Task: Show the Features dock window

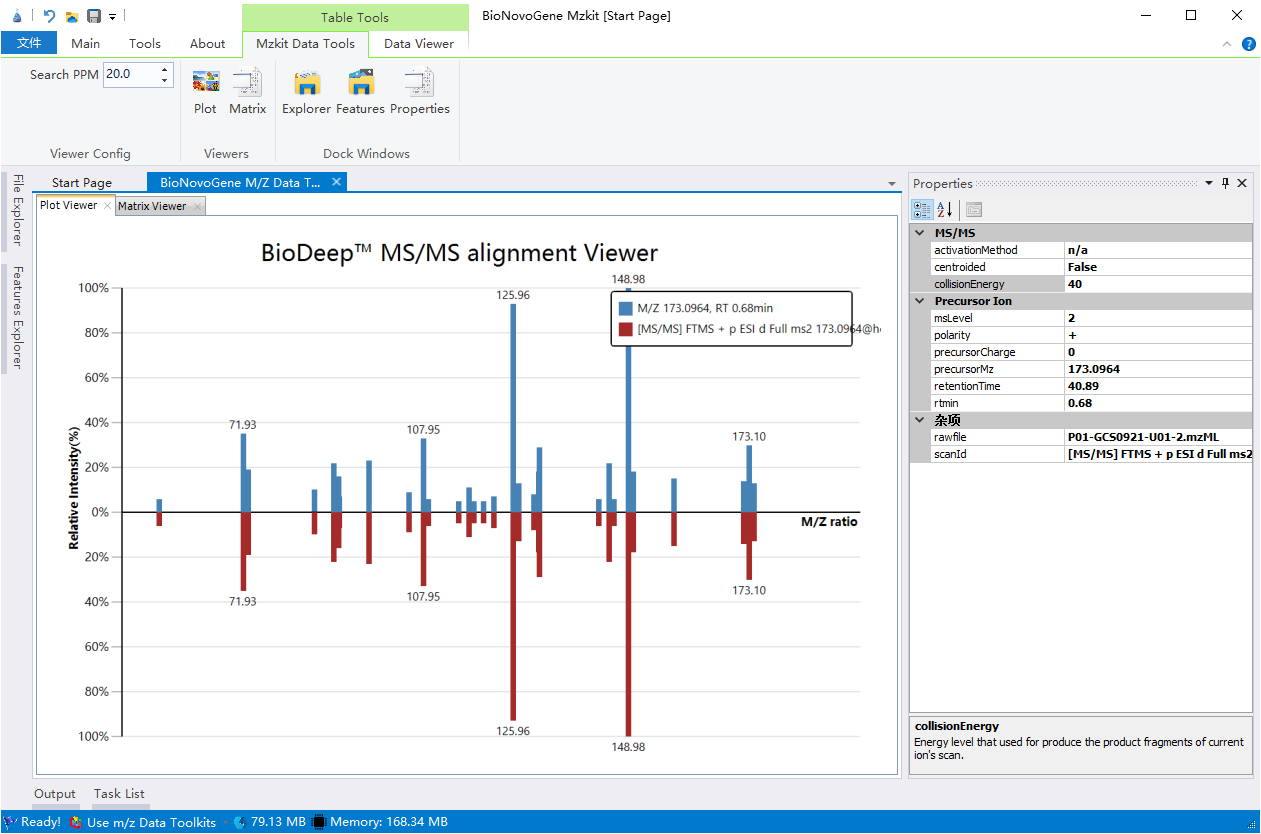Action: pyautogui.click(x=360, y=92)
